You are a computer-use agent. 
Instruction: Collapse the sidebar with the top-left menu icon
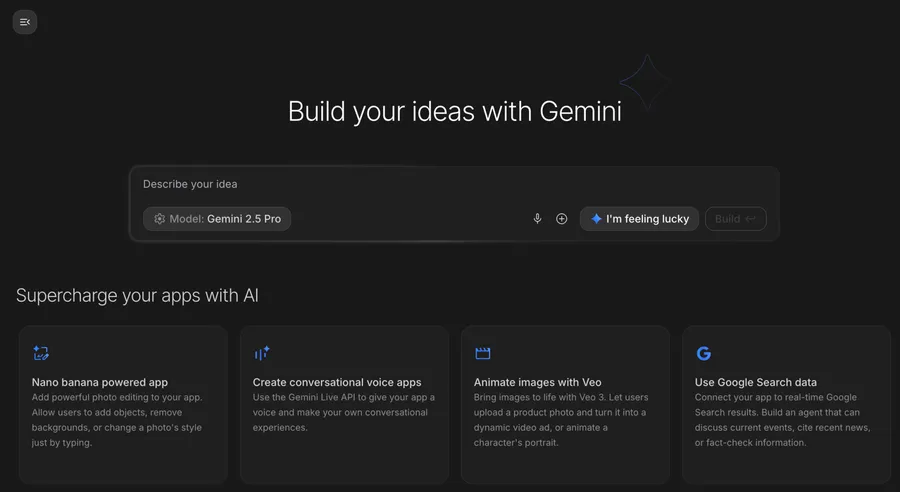tap(25, 22)
